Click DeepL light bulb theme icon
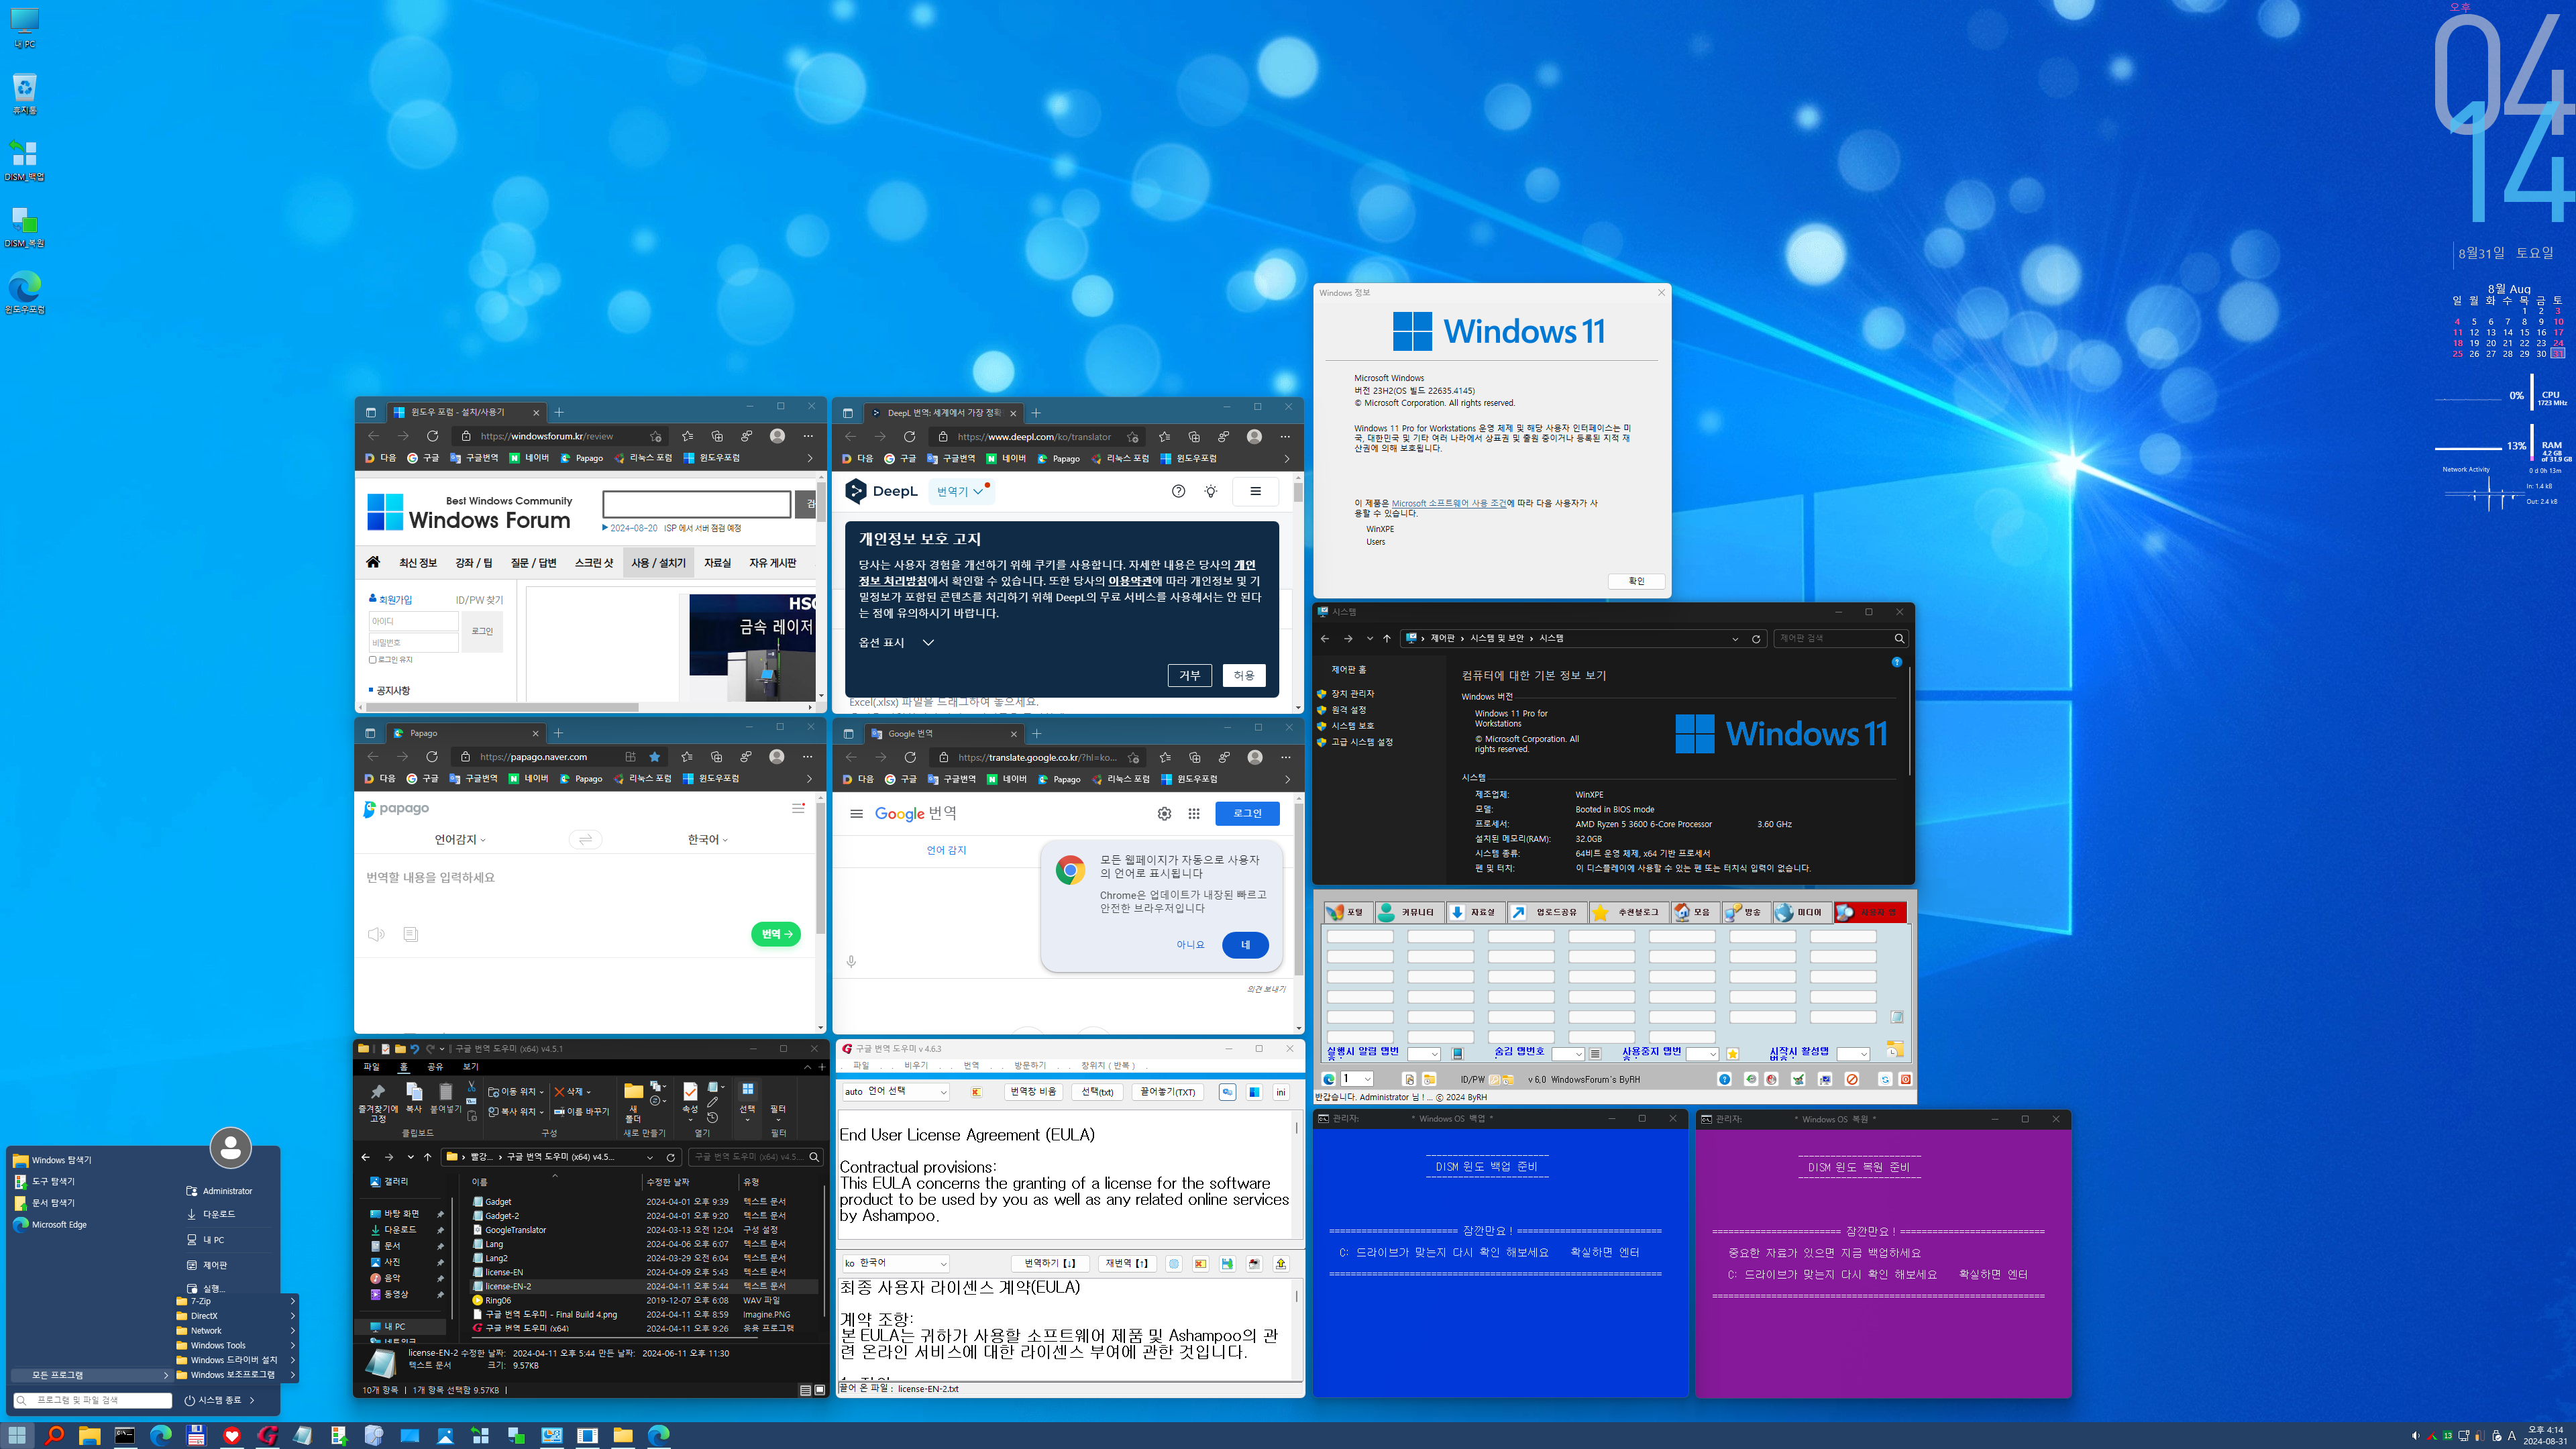 (x=1211, y=491)
